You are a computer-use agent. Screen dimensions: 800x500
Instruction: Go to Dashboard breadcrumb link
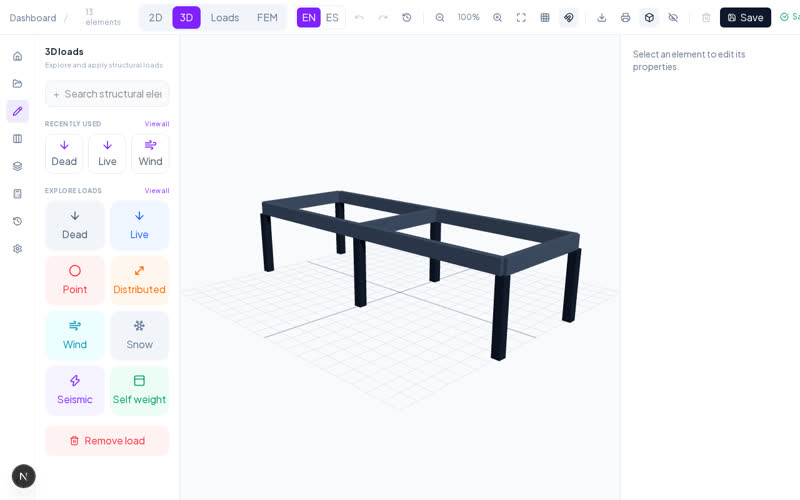pos(33,18)
